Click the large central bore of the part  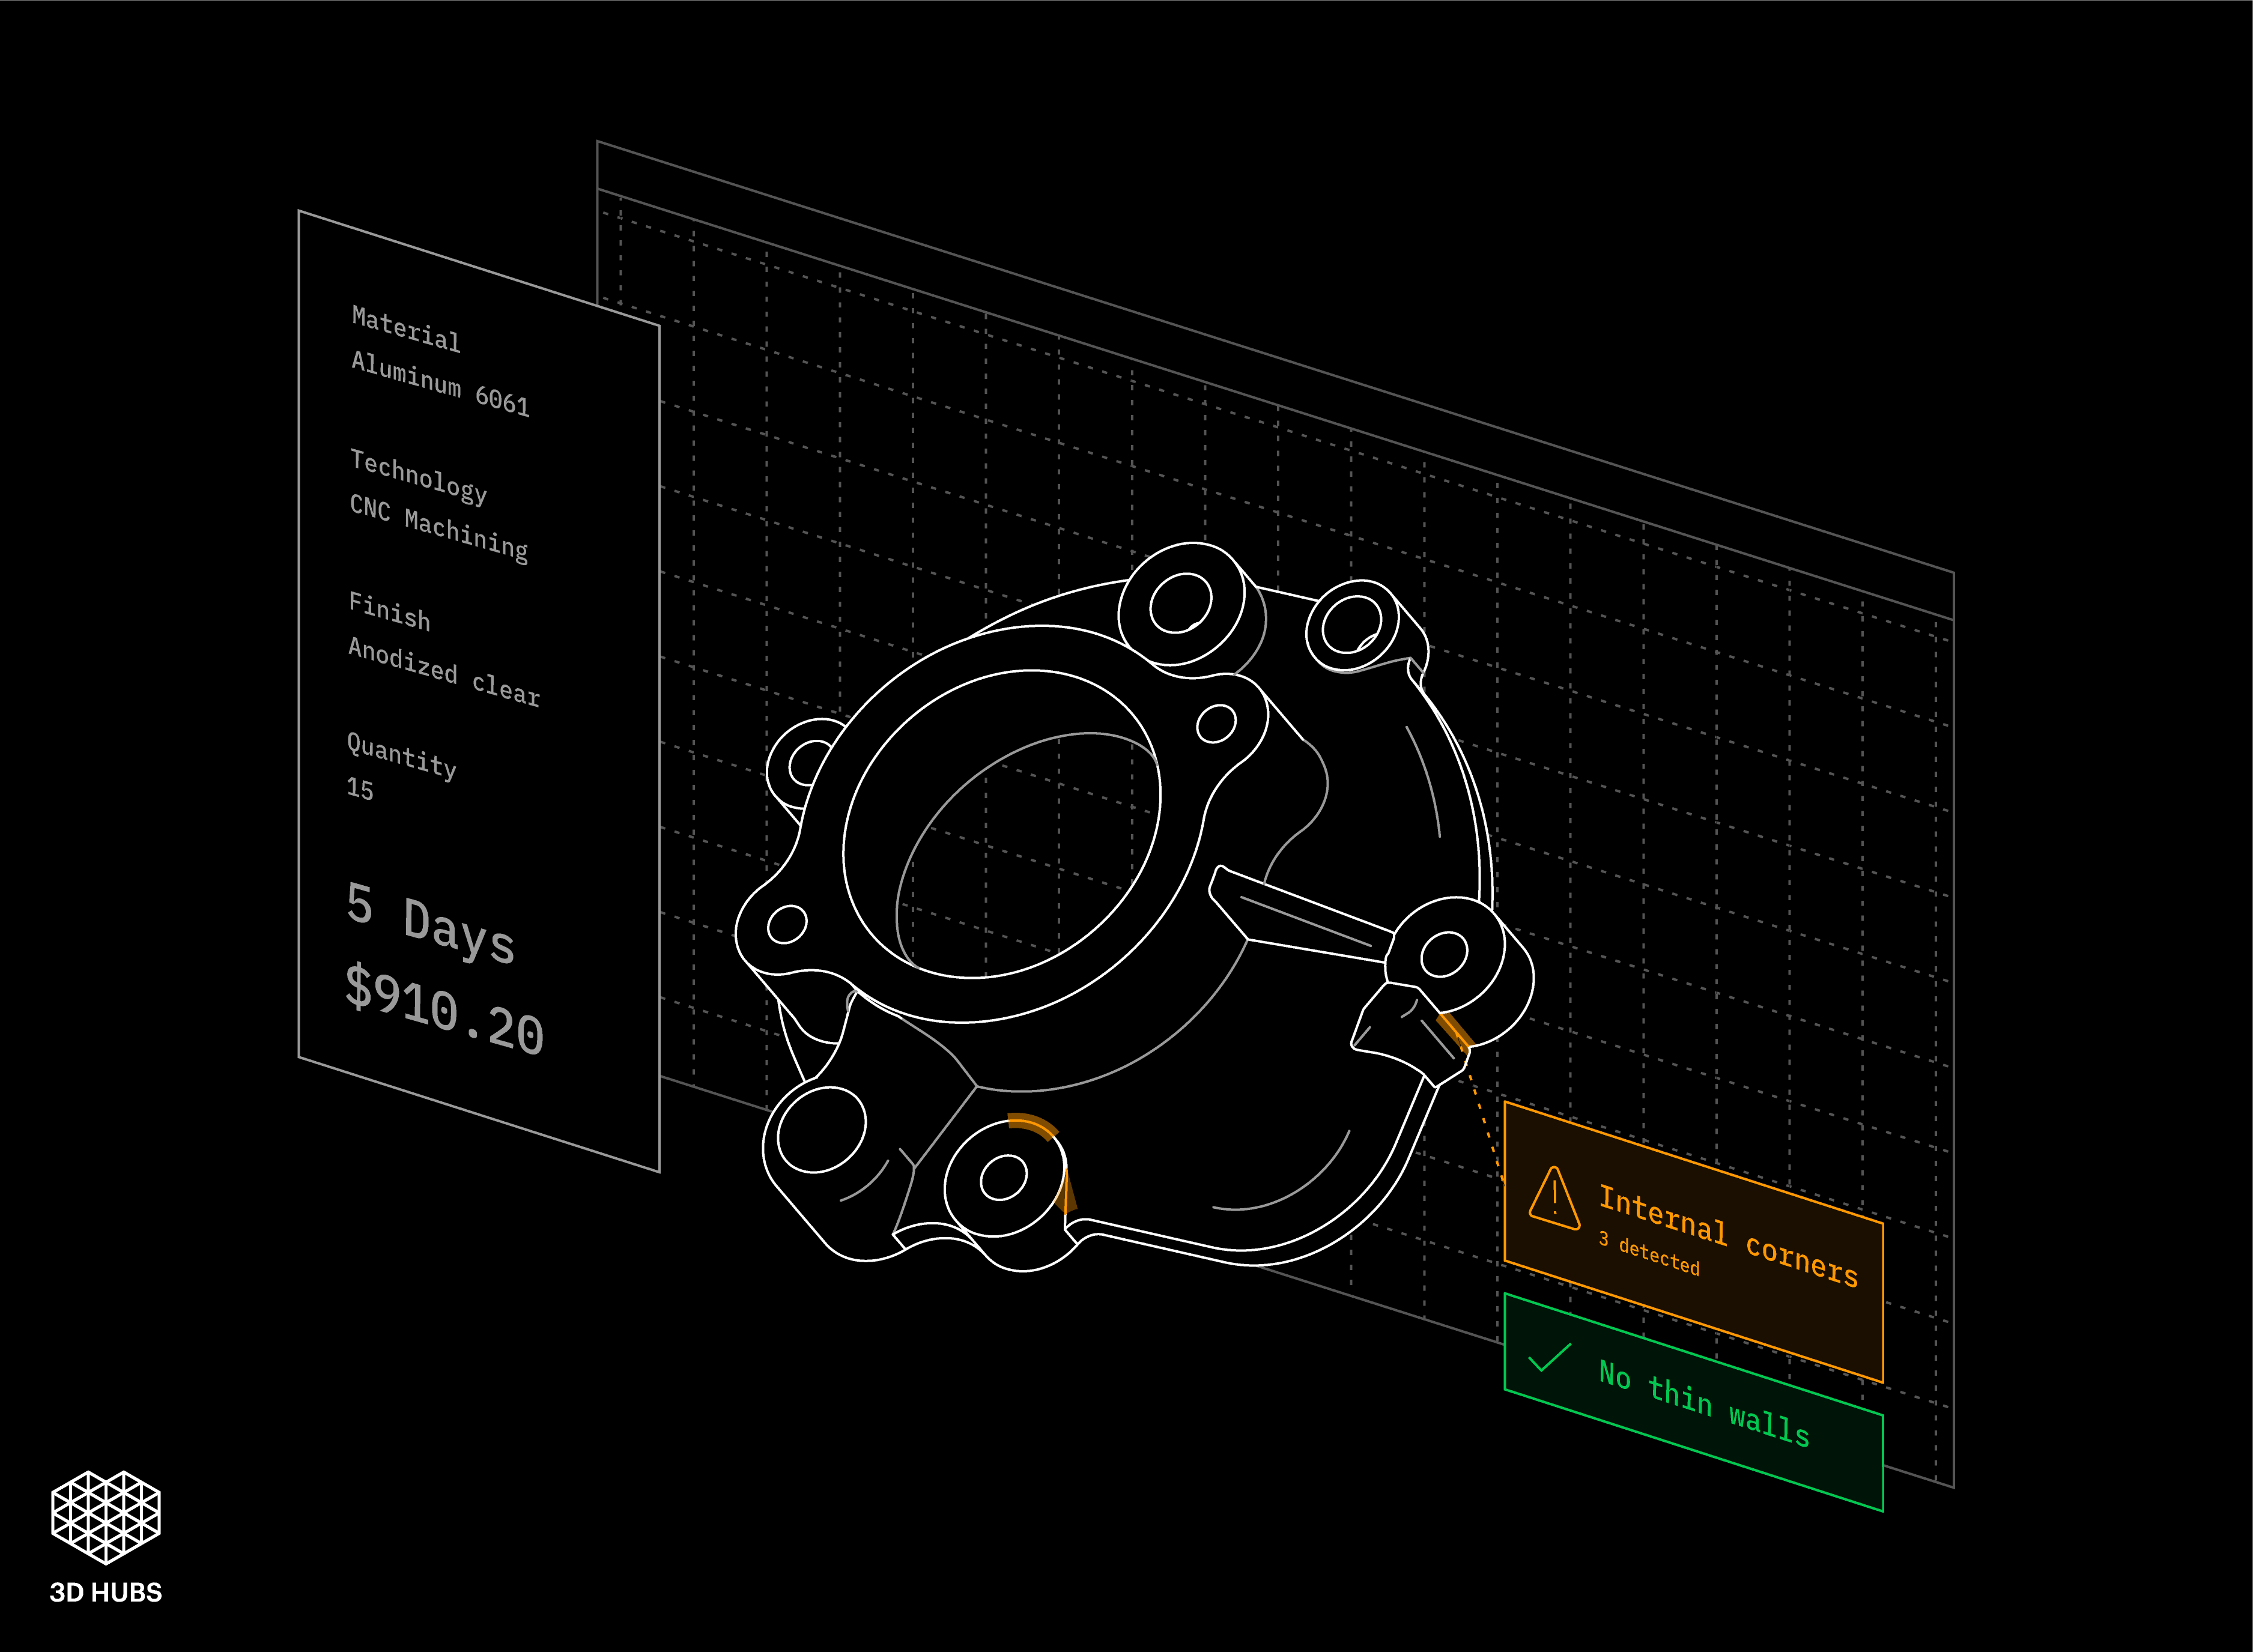coord(1002,824)
